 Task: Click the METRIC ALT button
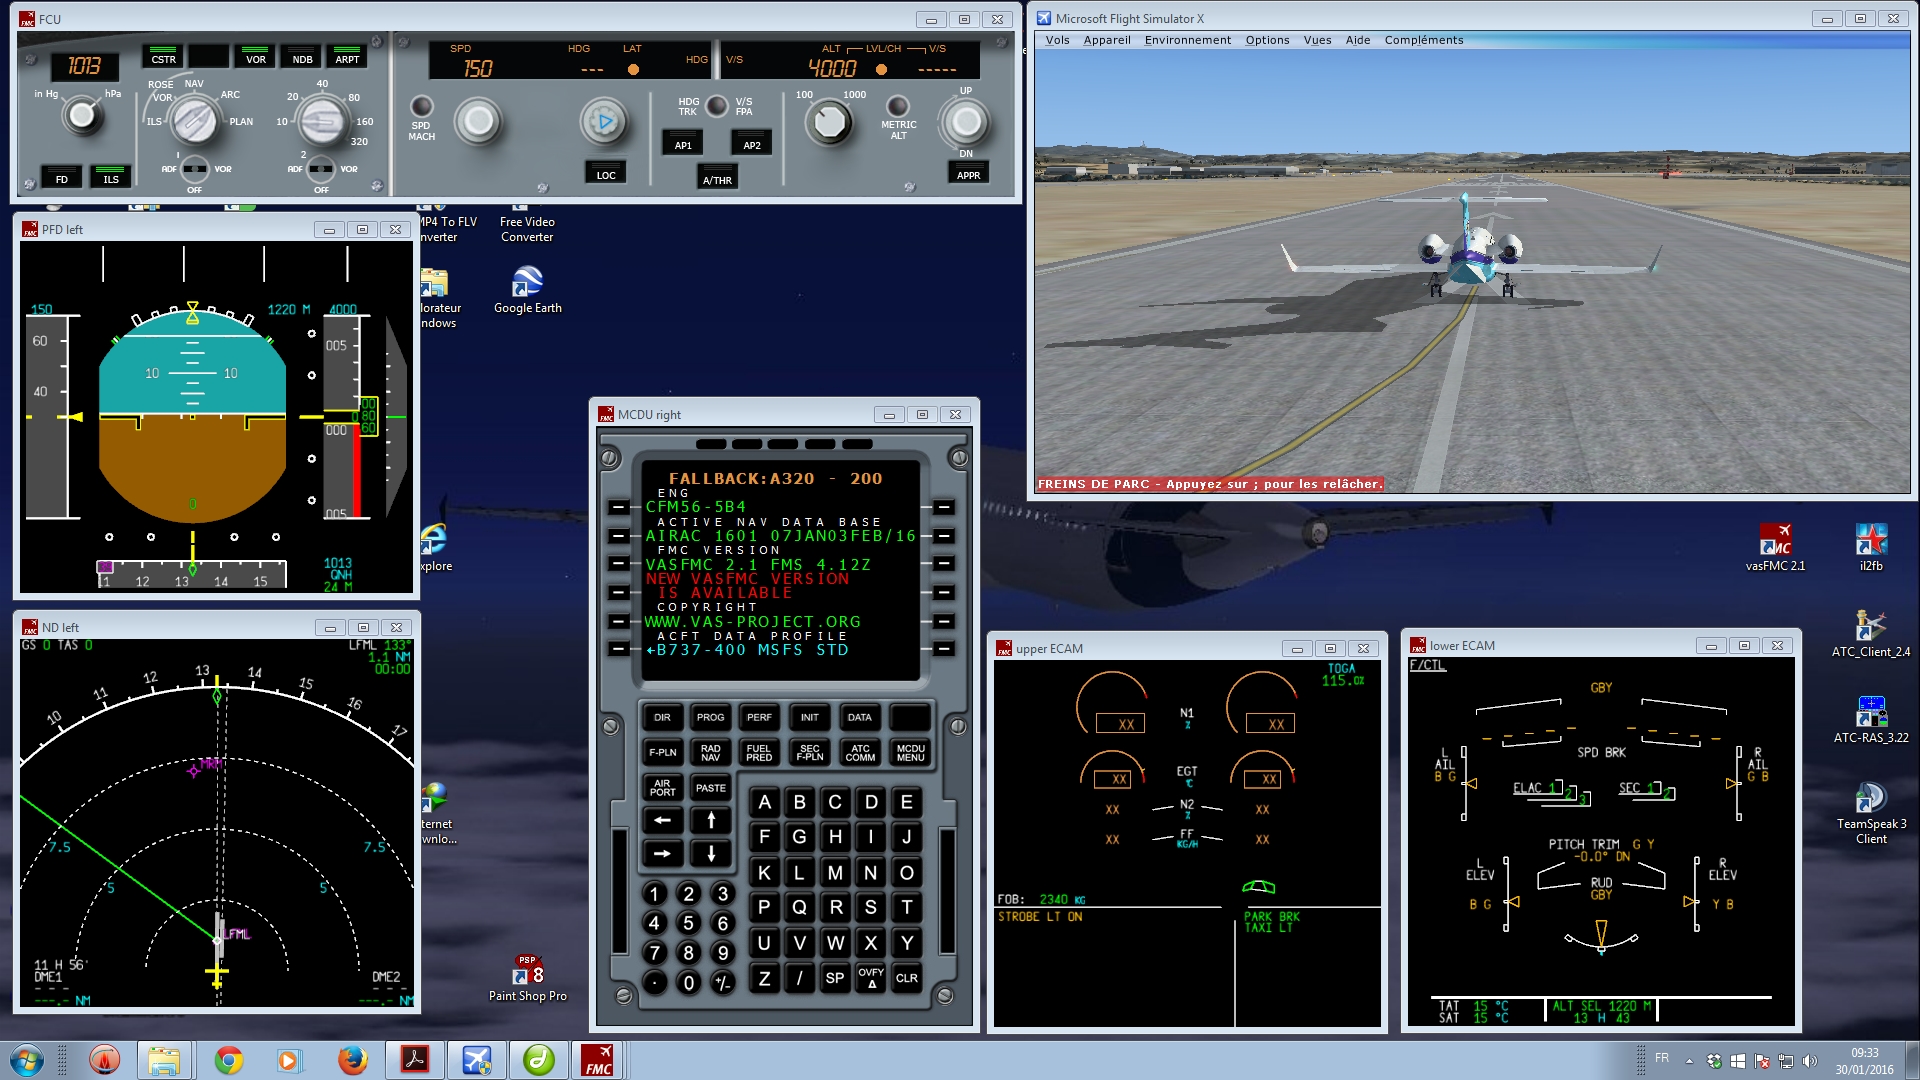[x=898, y=106]
